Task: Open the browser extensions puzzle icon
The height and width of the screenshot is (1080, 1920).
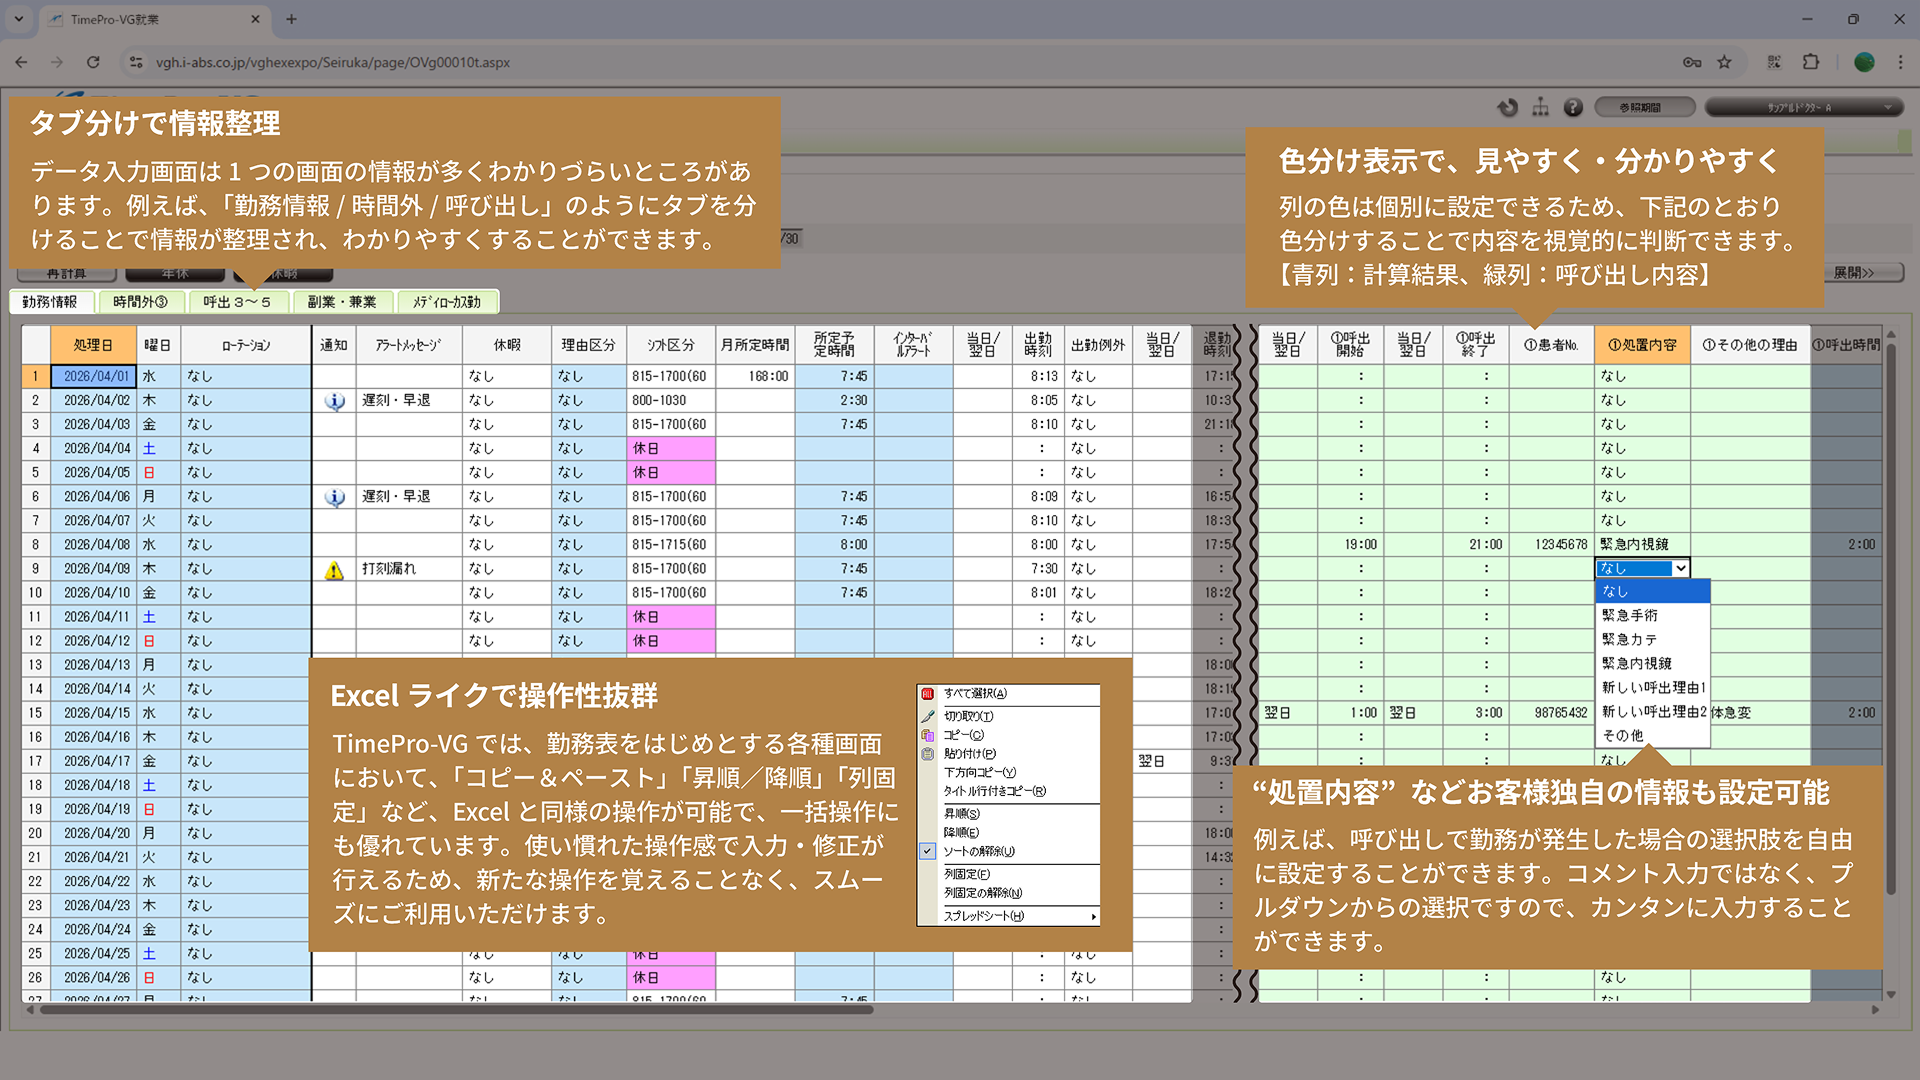Action: (x=1811, y=62)
